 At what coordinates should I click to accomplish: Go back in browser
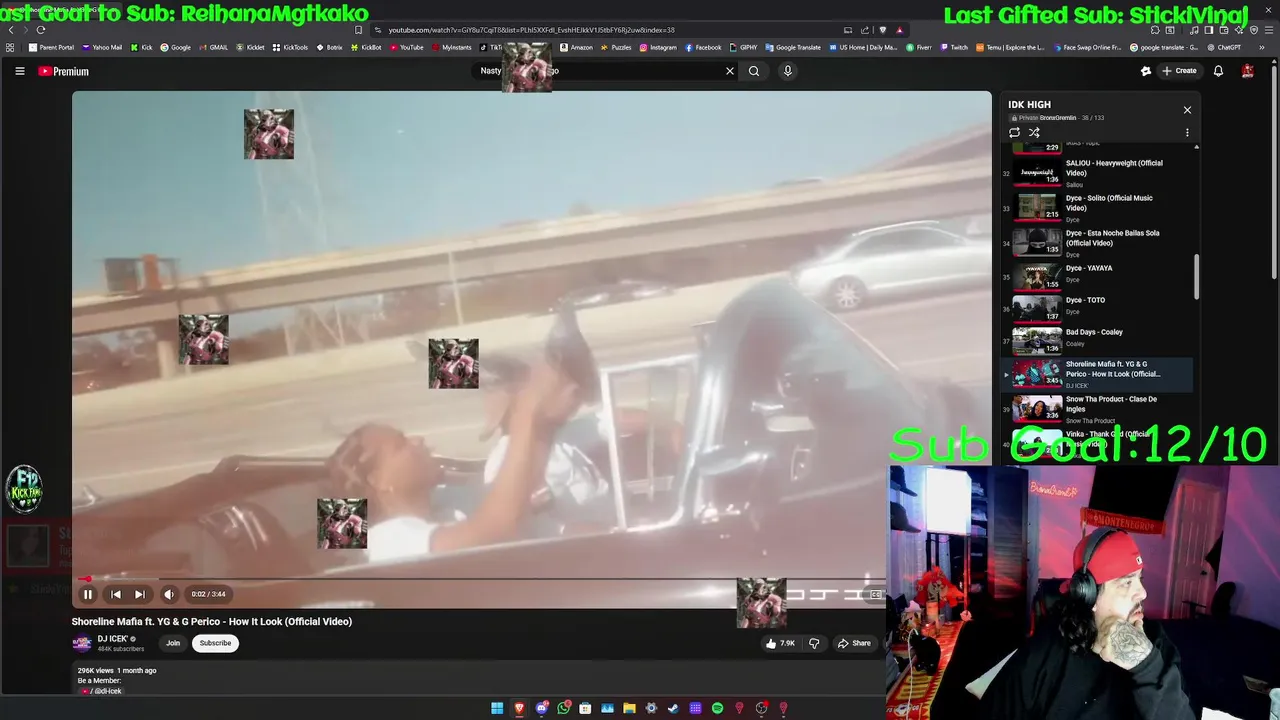[x=11, y=30]
